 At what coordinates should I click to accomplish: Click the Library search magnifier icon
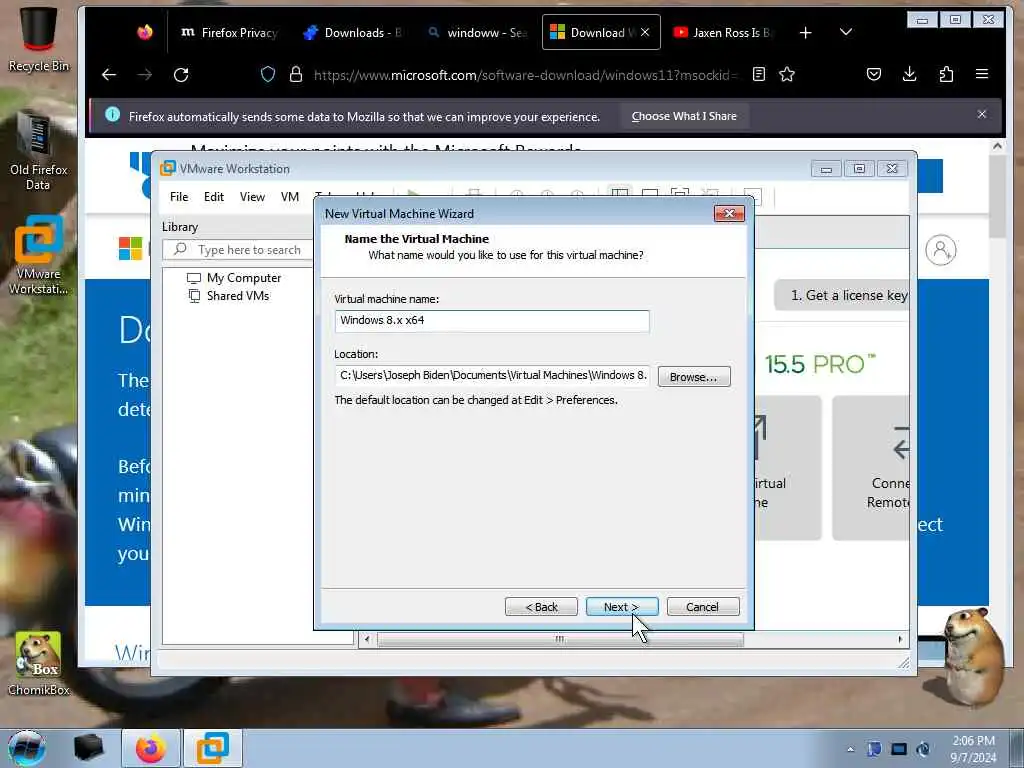(180, 249)
